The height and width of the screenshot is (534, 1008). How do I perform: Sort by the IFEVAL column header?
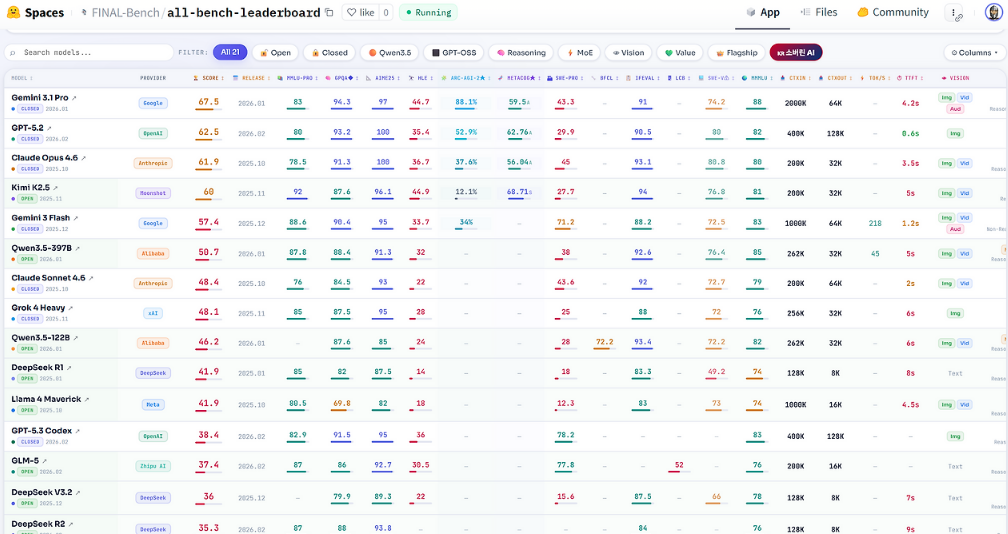(642, 78)
